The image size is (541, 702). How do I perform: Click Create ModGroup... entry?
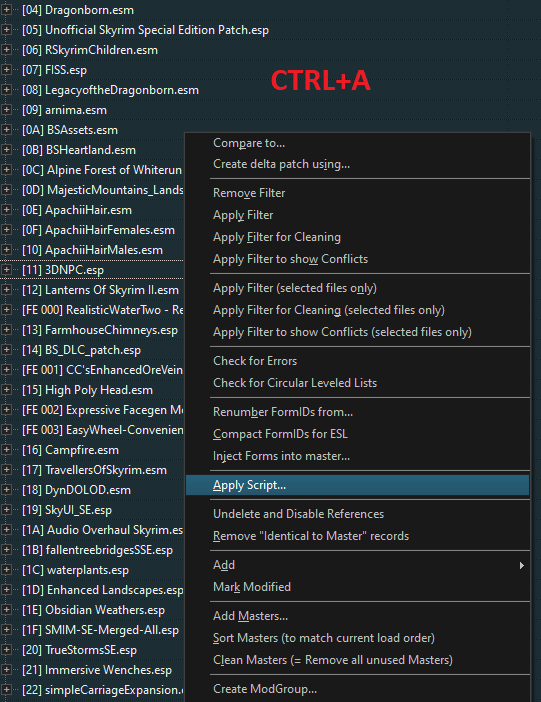(265, 689)
